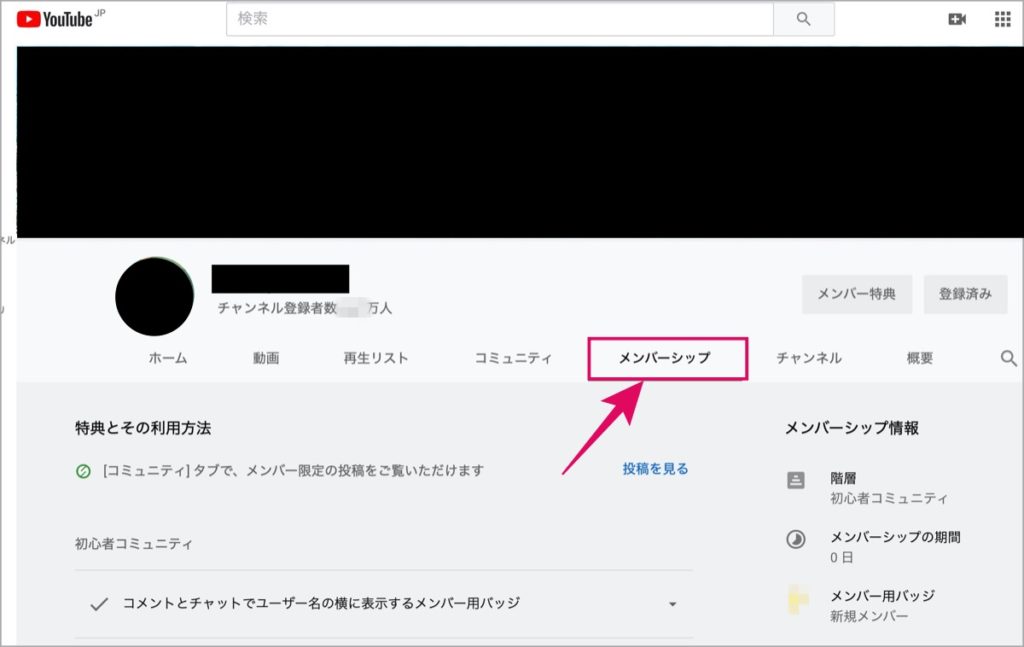Click the 特典とその利用方法 heading
This screenshot has width=1024, height=647.
[x=143, y=428]
